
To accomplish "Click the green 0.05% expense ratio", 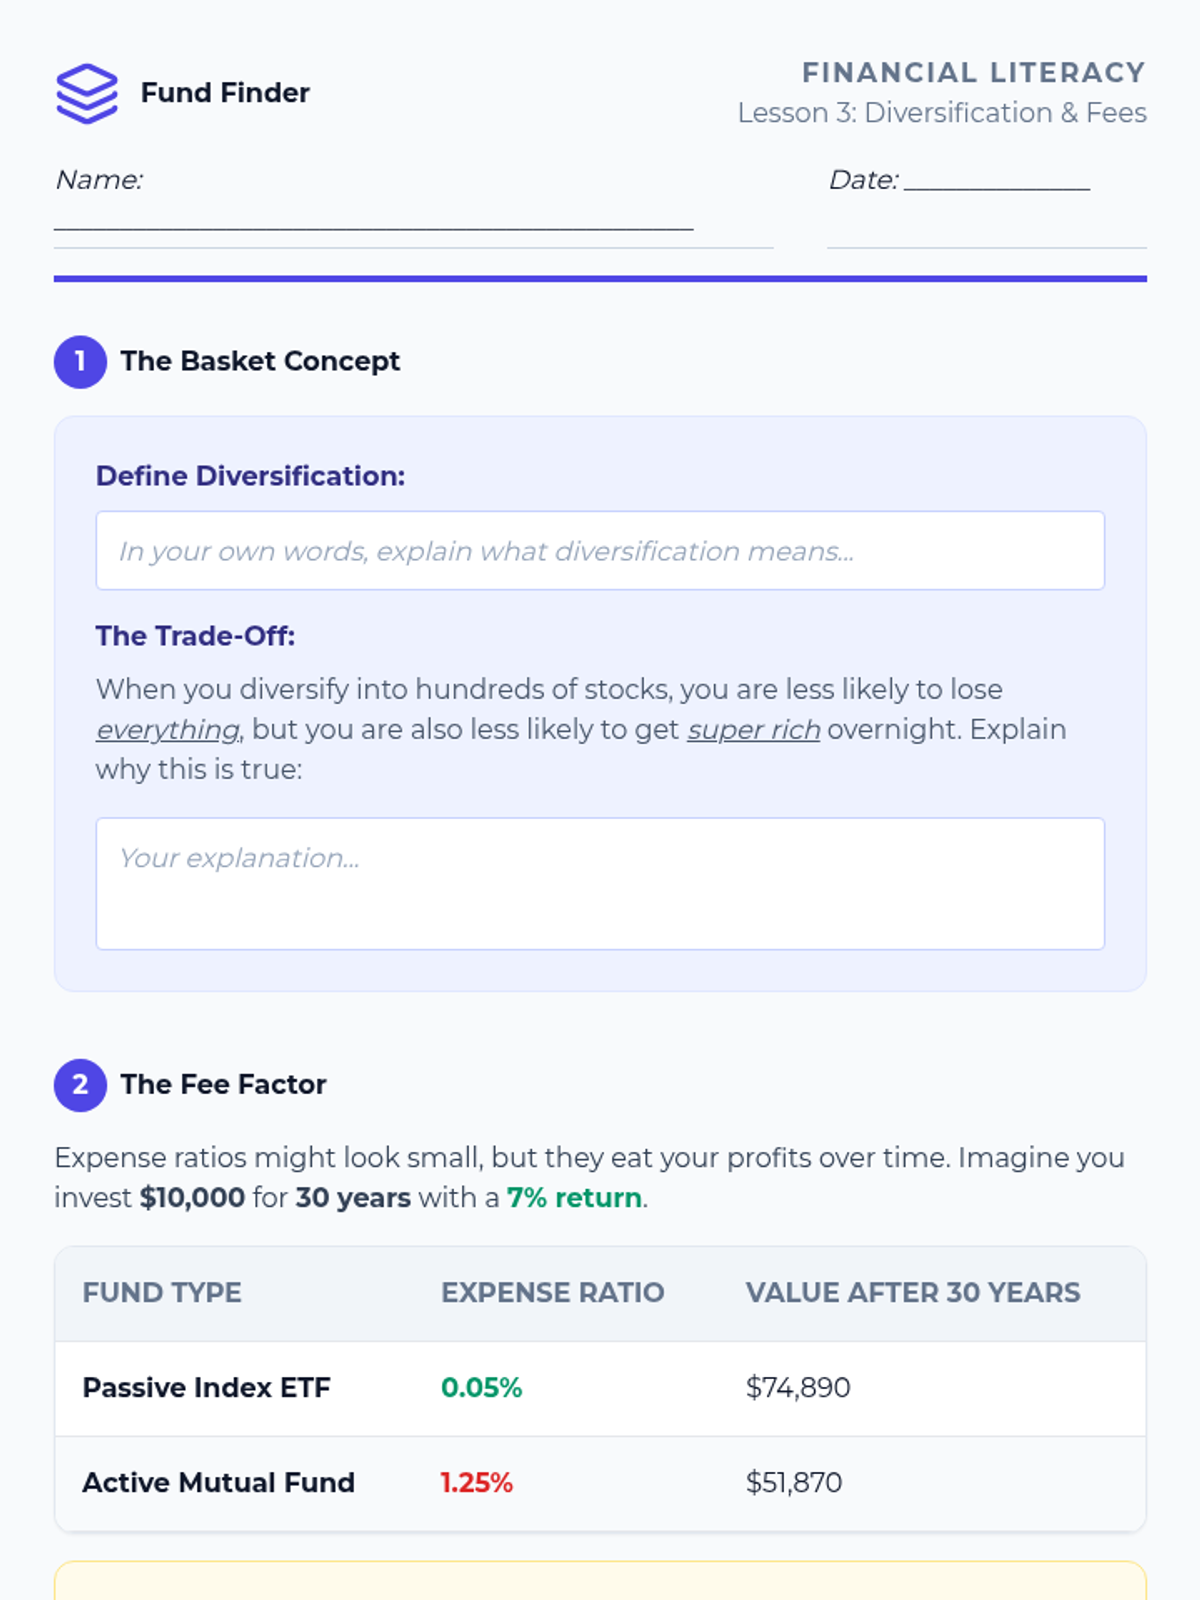I will 481,1388.
